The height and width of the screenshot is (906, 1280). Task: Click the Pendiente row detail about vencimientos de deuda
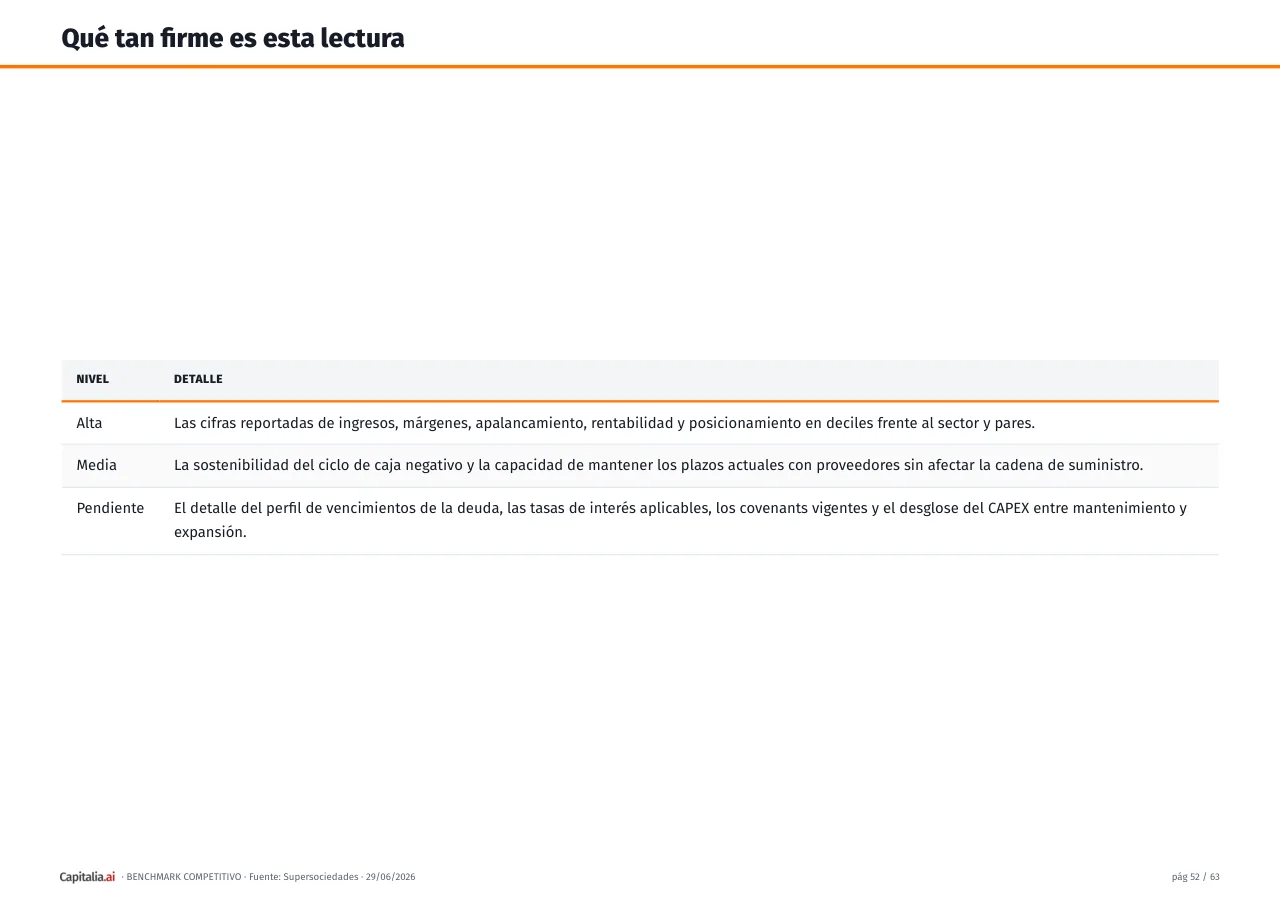[x=680, y=520]
